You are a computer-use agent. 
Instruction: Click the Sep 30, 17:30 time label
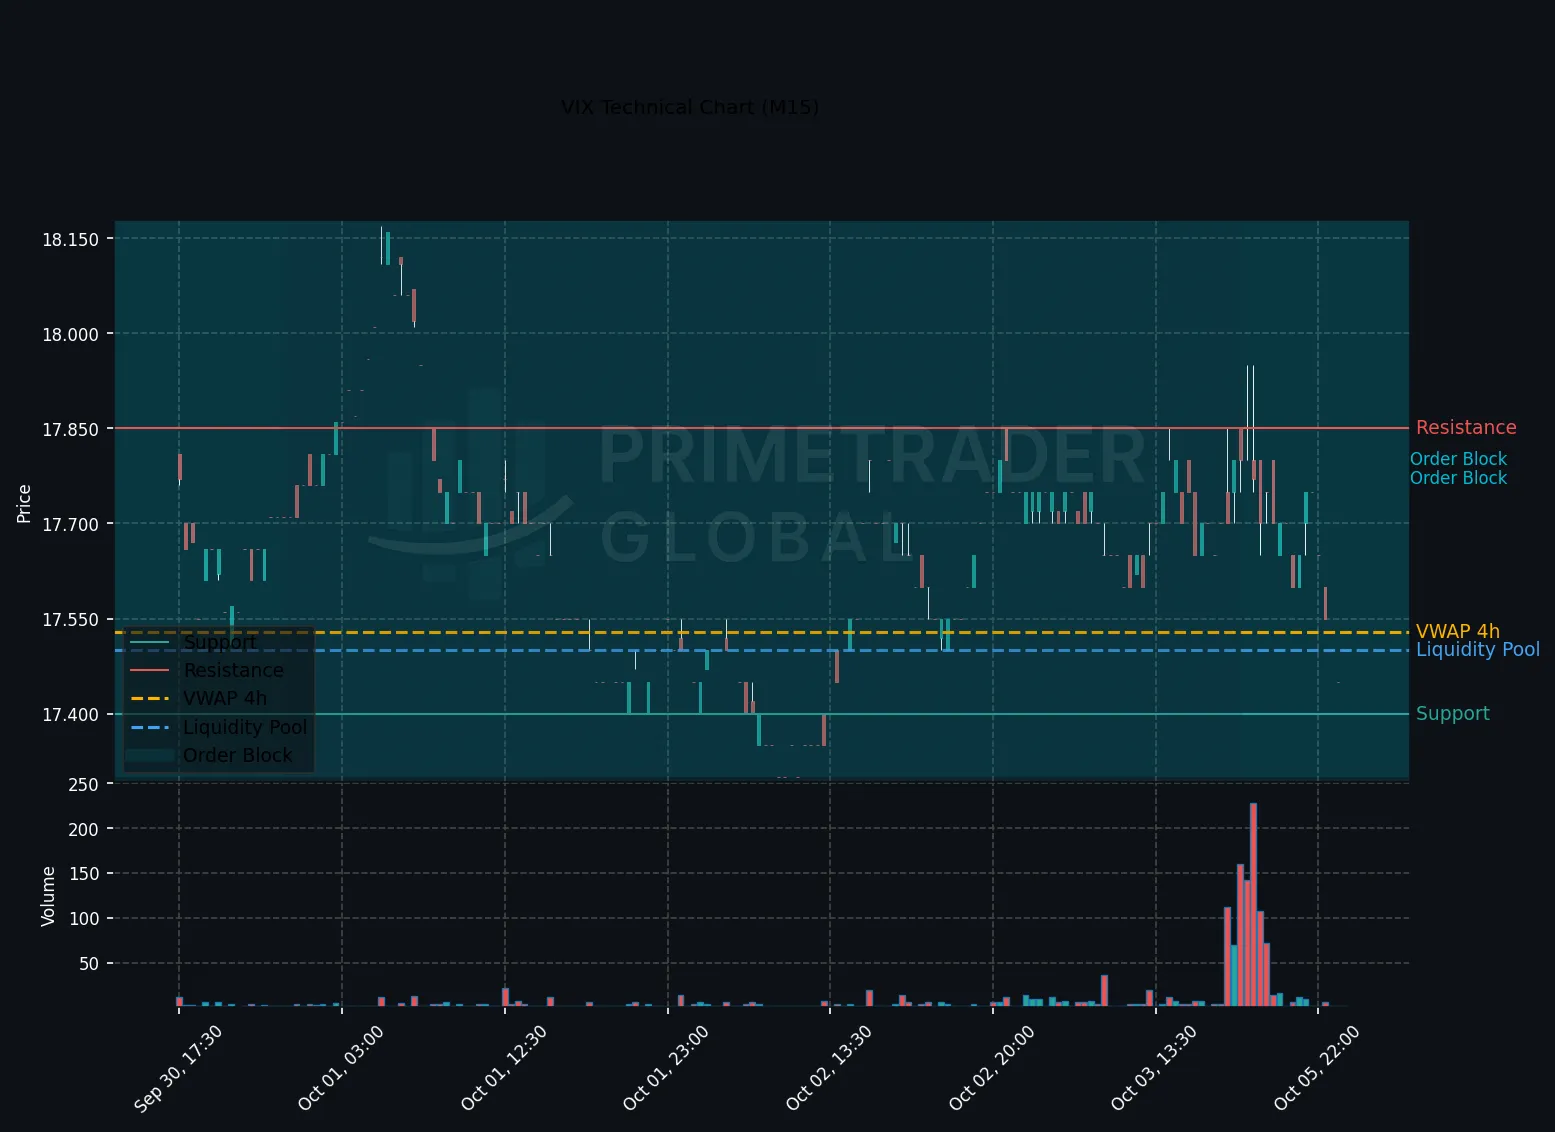[178, 1068]
